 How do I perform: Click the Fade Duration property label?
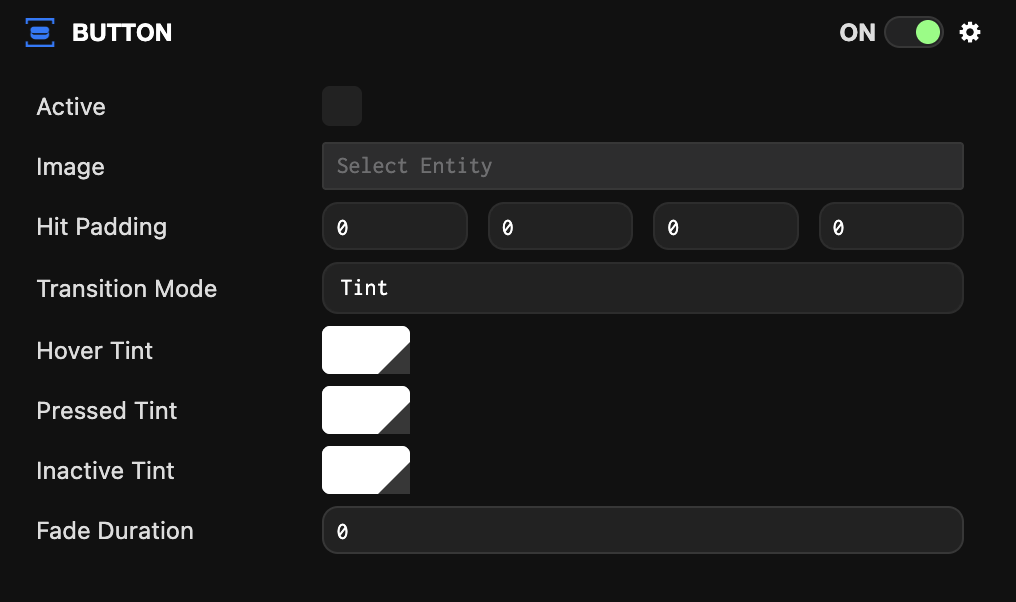pos(114,530)
